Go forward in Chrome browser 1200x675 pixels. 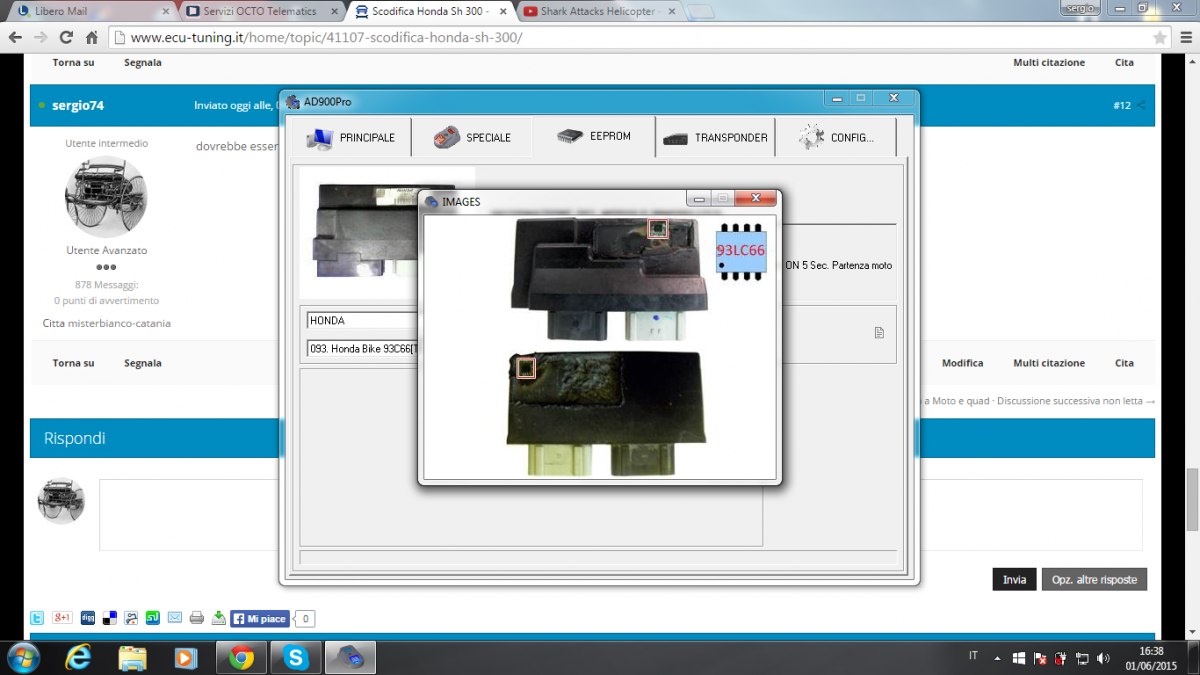coord(41,37)
